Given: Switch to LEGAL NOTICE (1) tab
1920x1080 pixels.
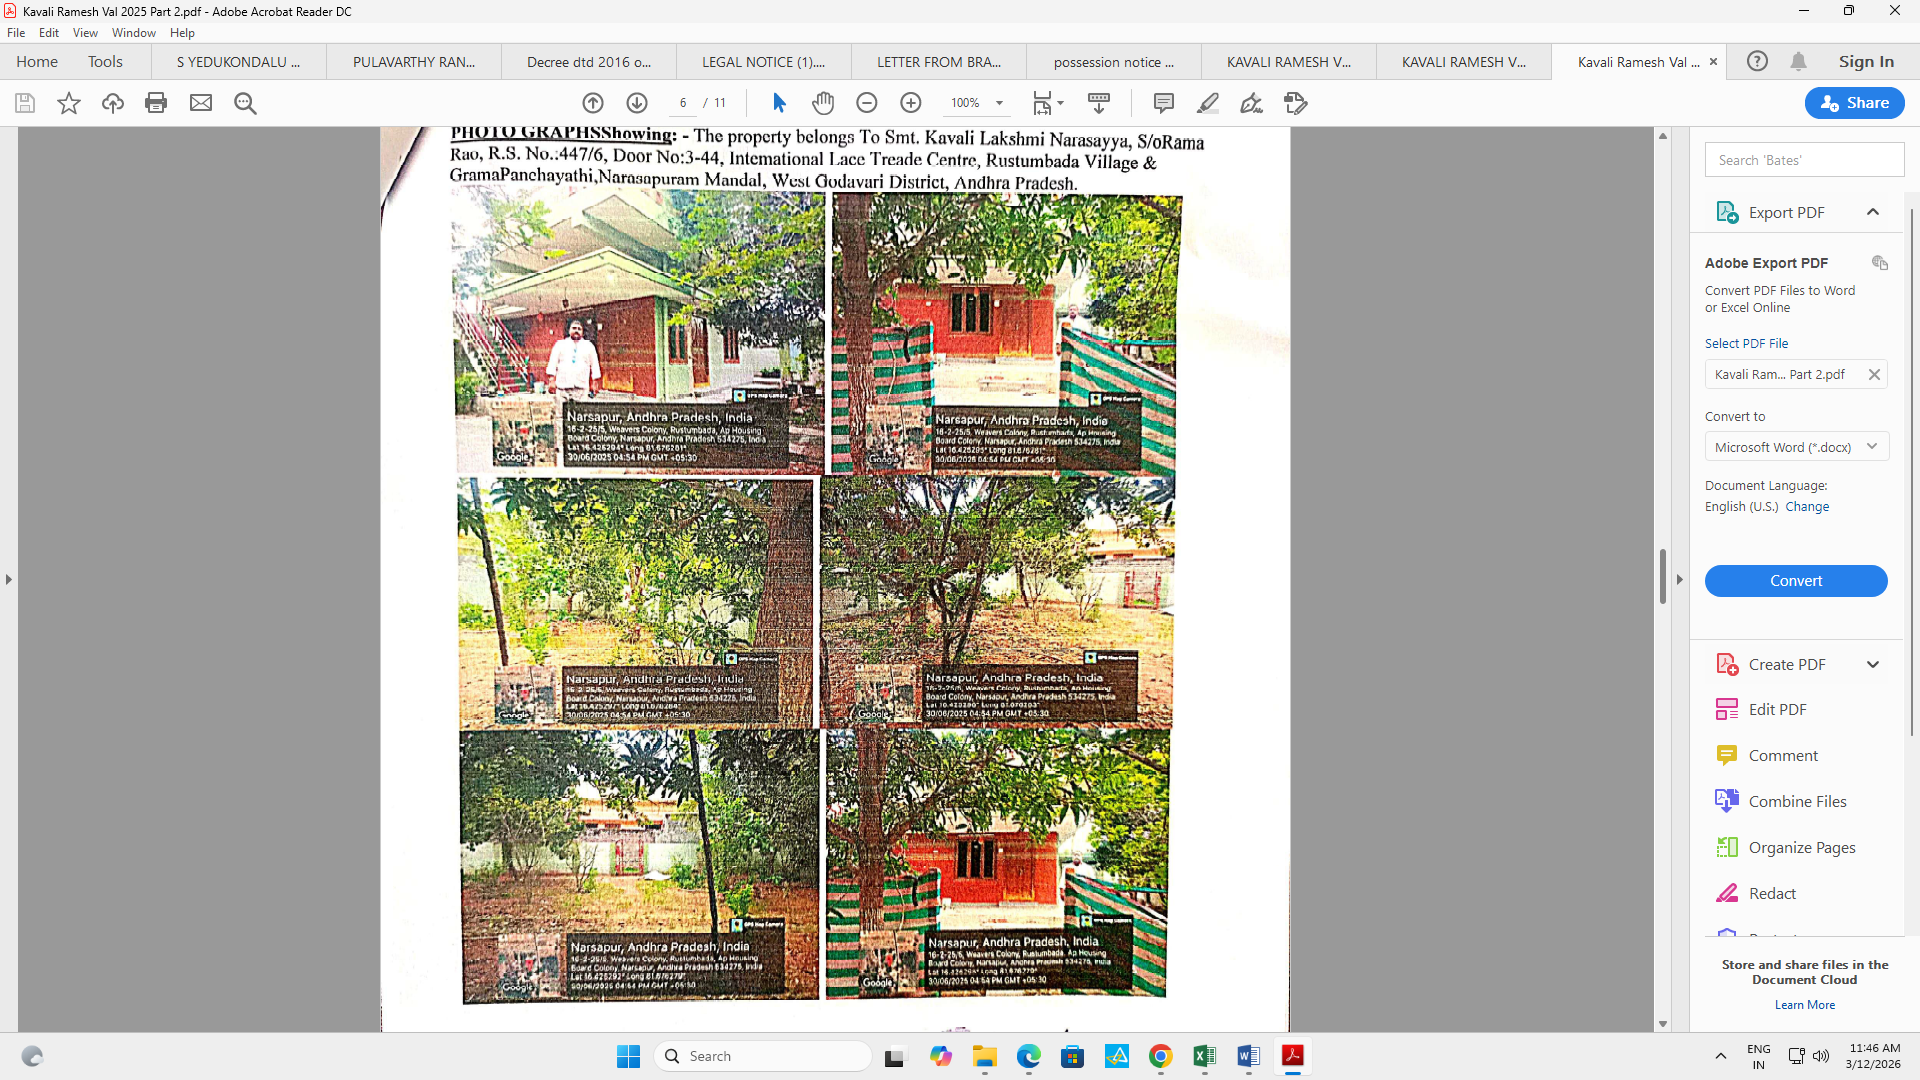Looking at the screenshot, I should 764,62.
